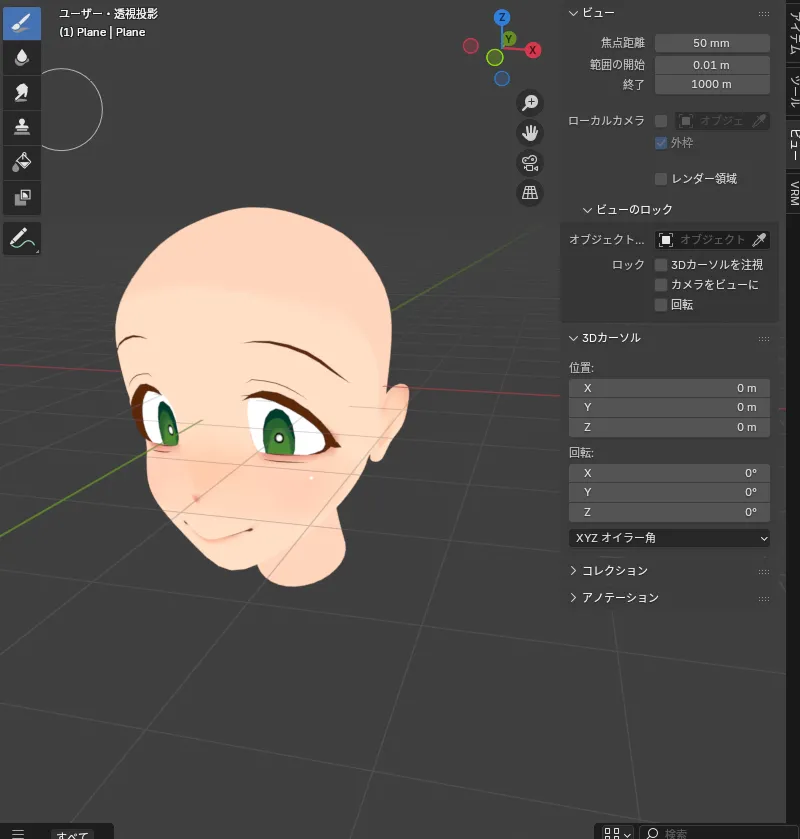800x839 pixels.
Task: Expand the アノテーション panel
Action: (x=573, y=598)
